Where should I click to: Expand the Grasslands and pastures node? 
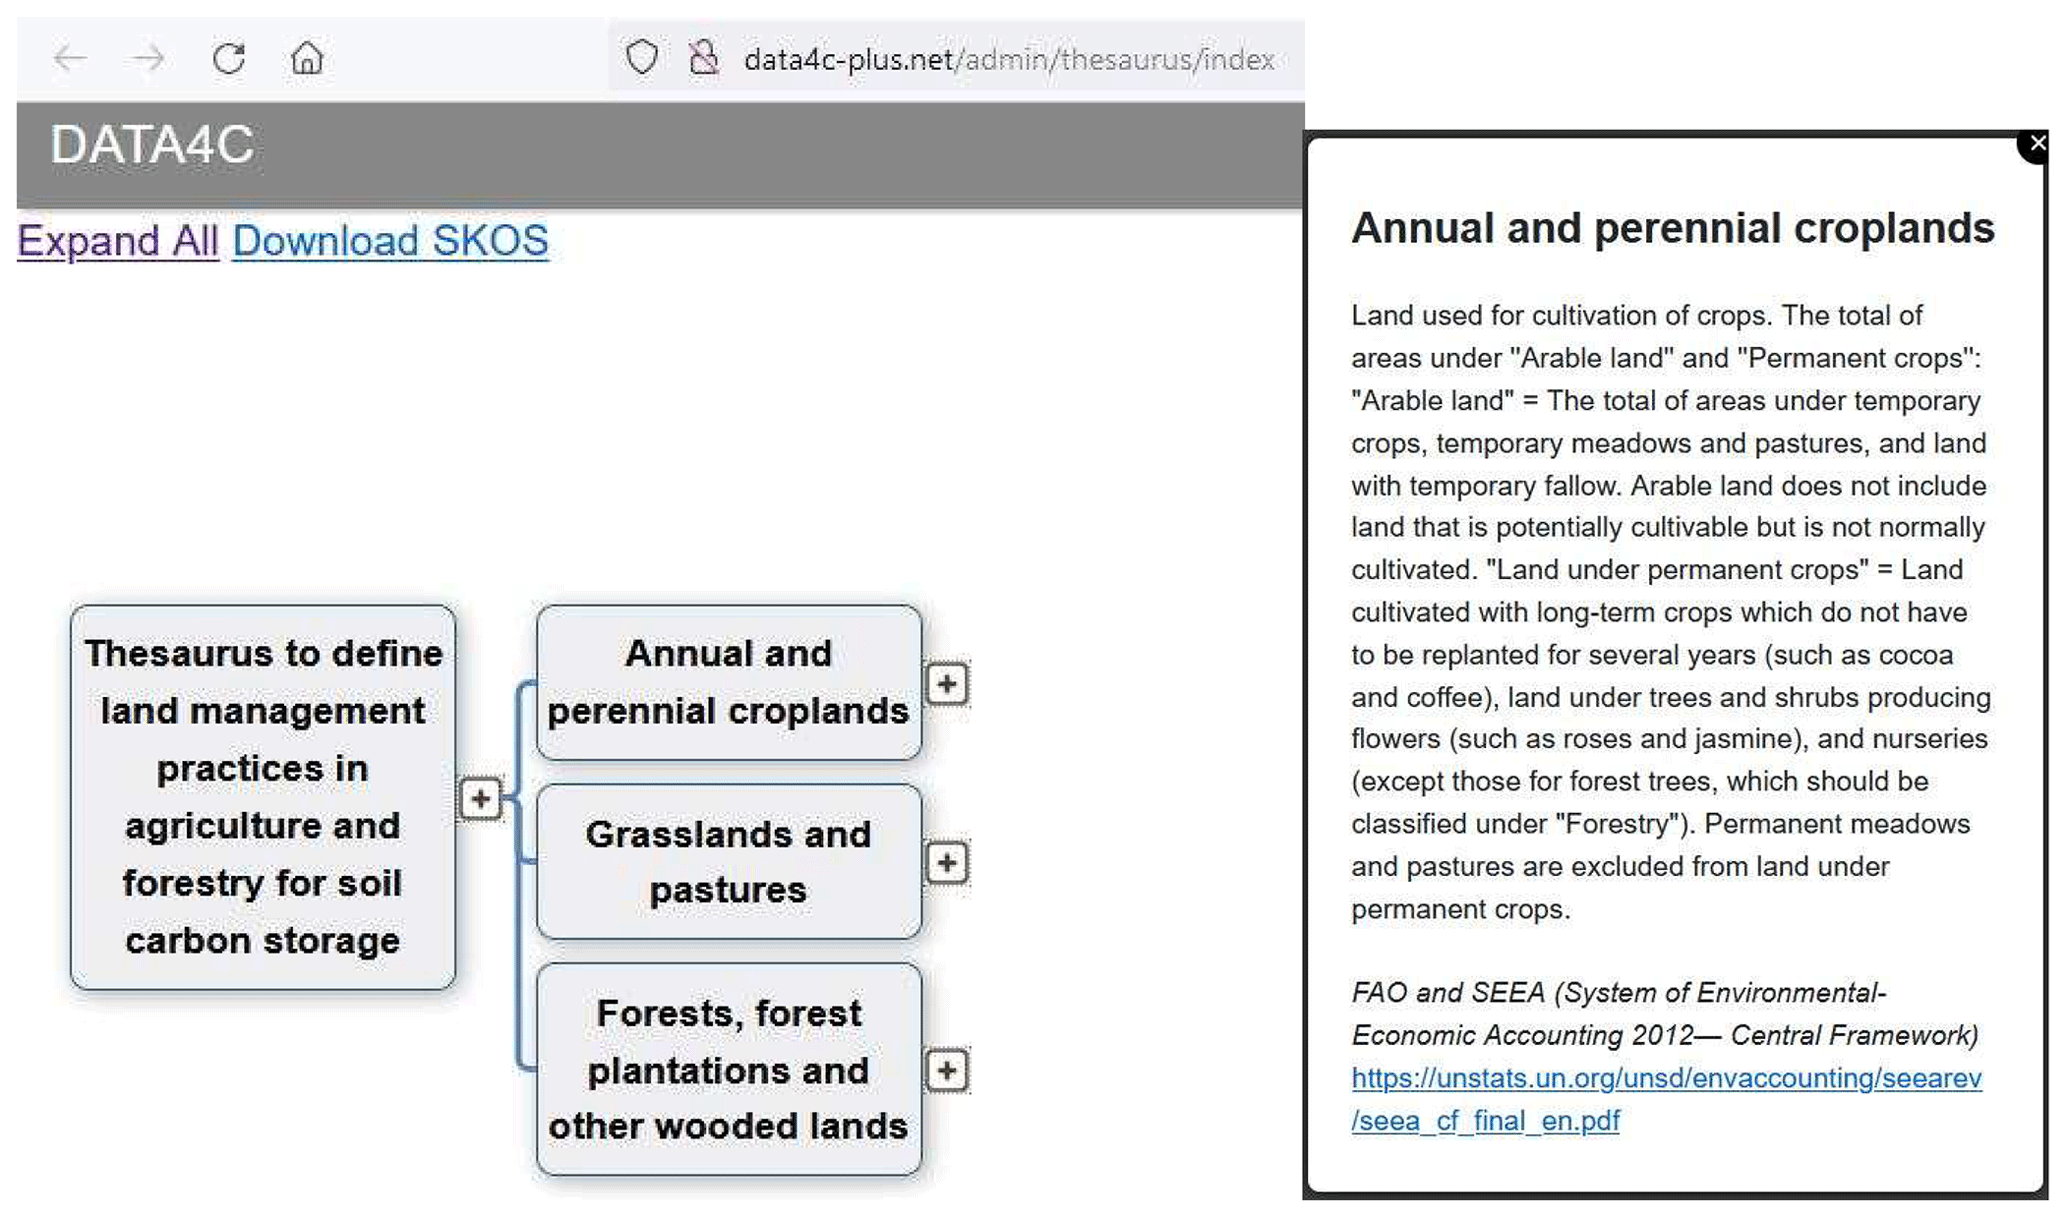[x=947, y=863]
